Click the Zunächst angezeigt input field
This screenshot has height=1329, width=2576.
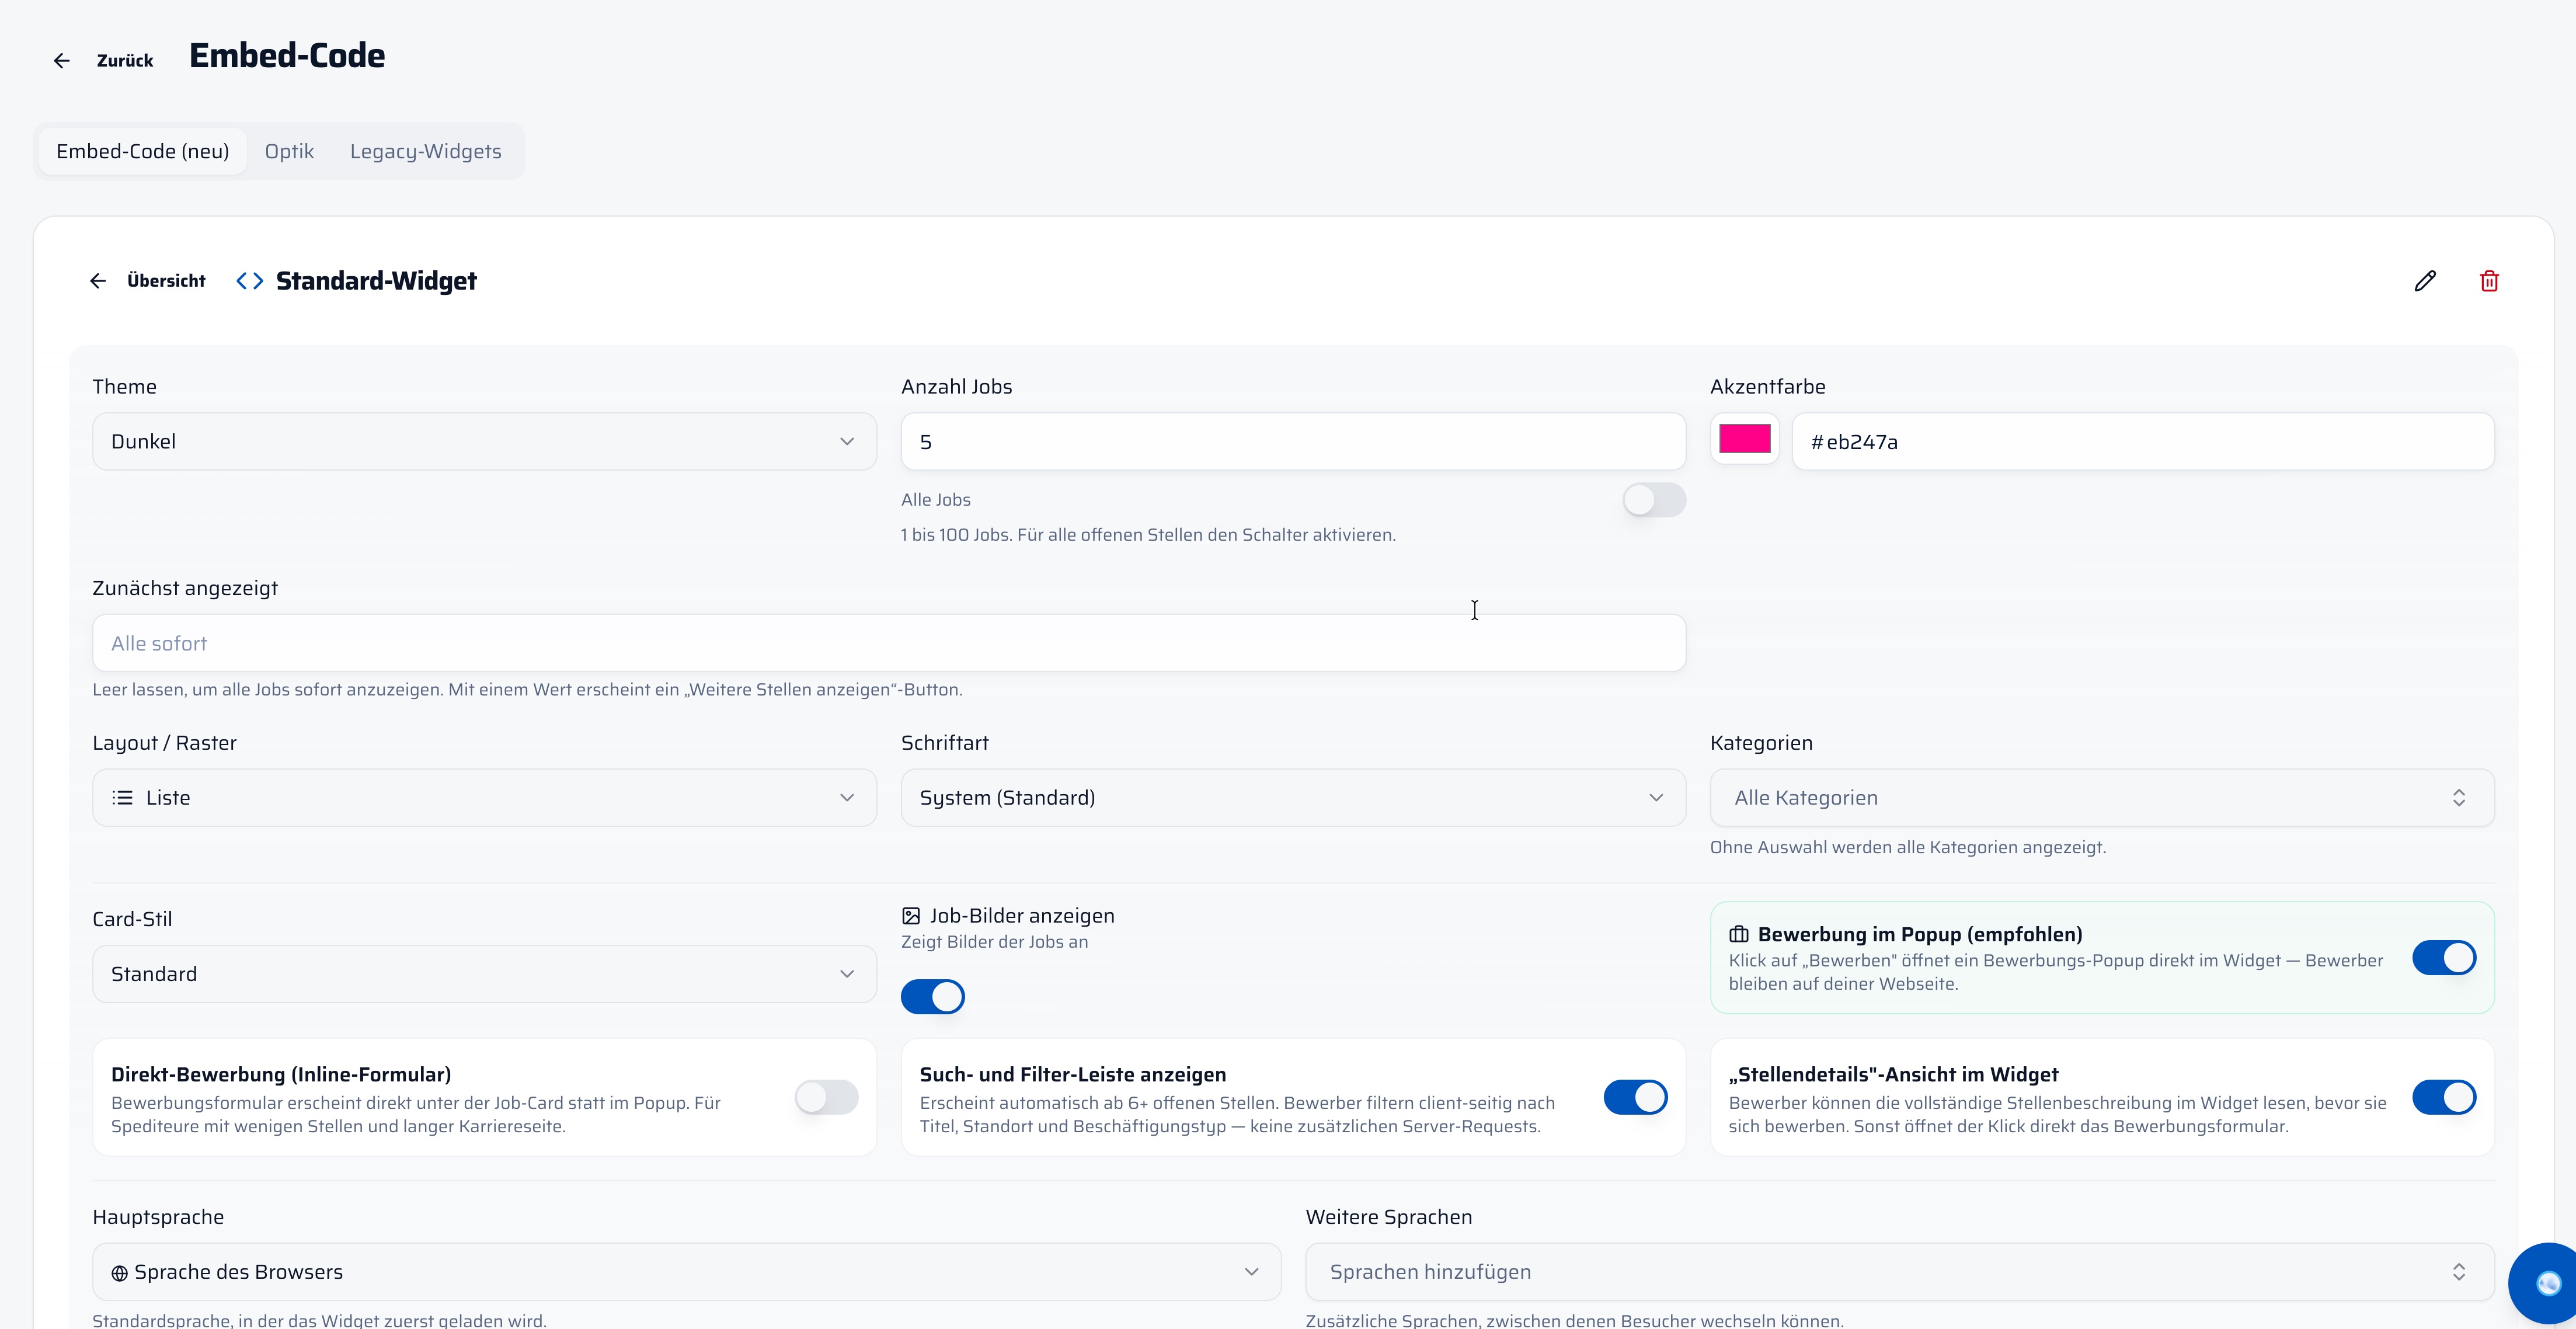coord(889,643)
